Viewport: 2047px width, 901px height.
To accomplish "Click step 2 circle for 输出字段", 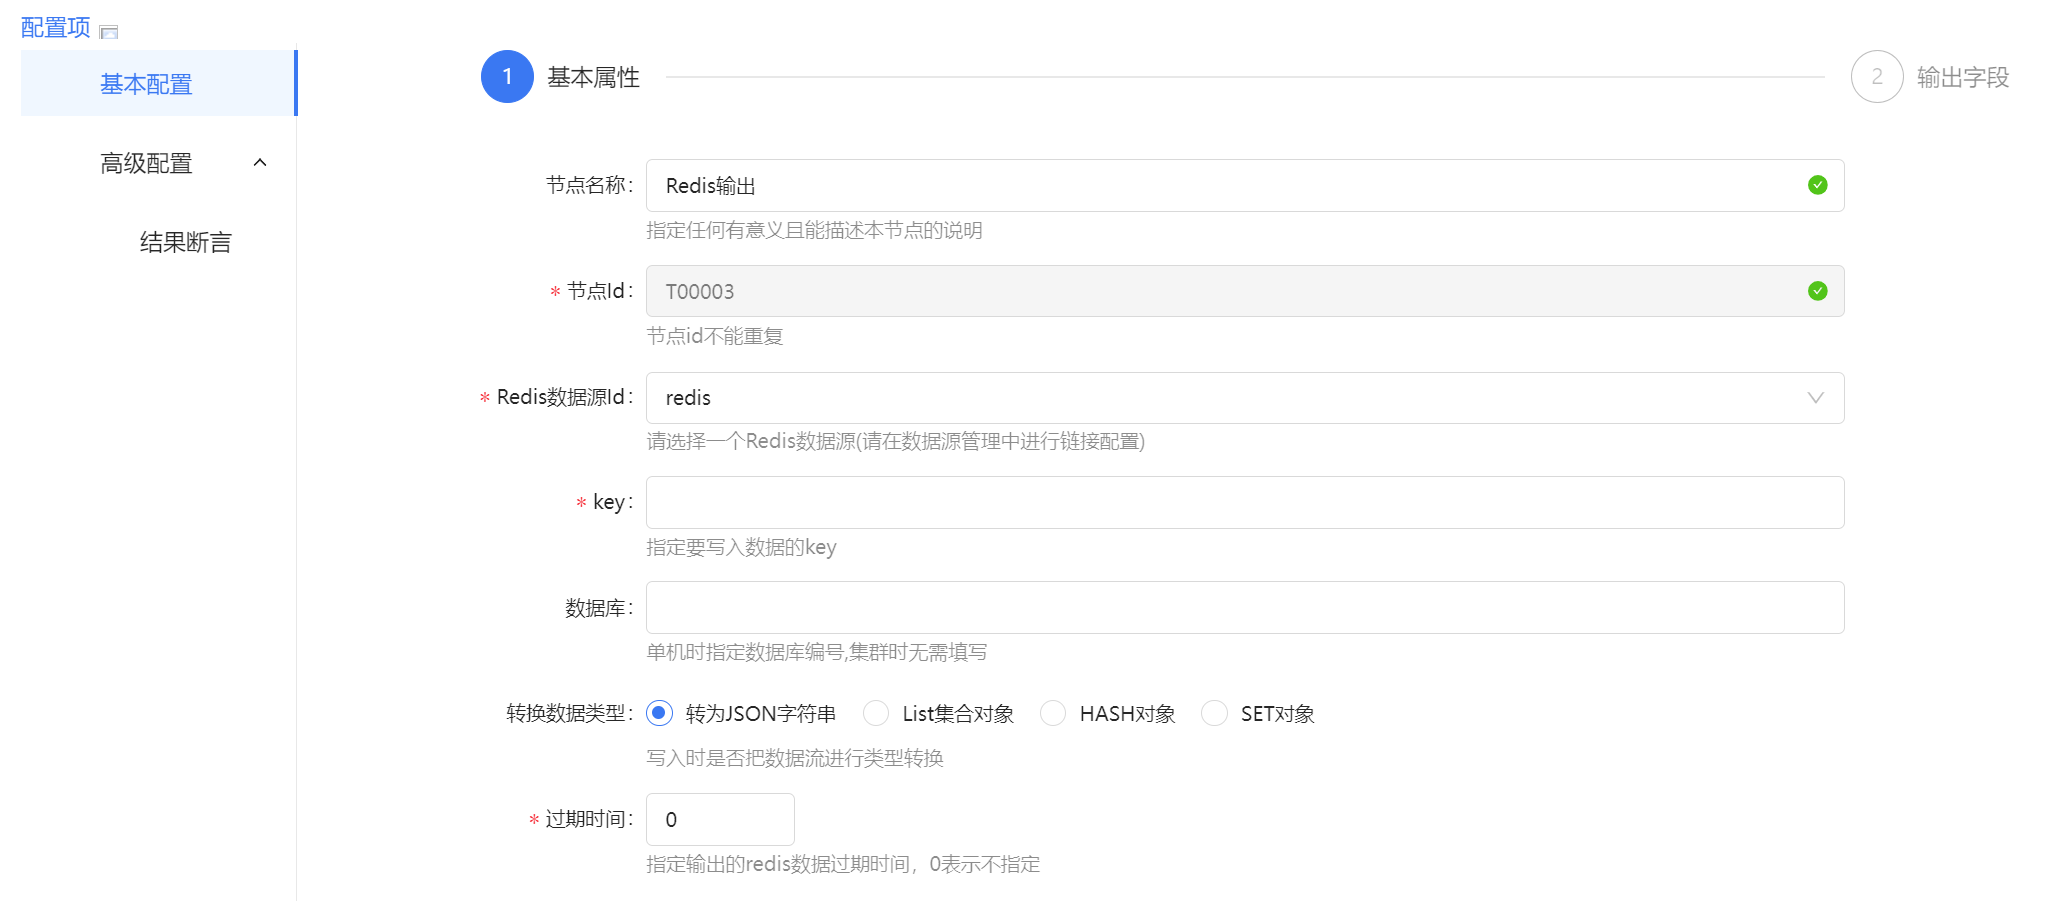I will point(1876,77).
